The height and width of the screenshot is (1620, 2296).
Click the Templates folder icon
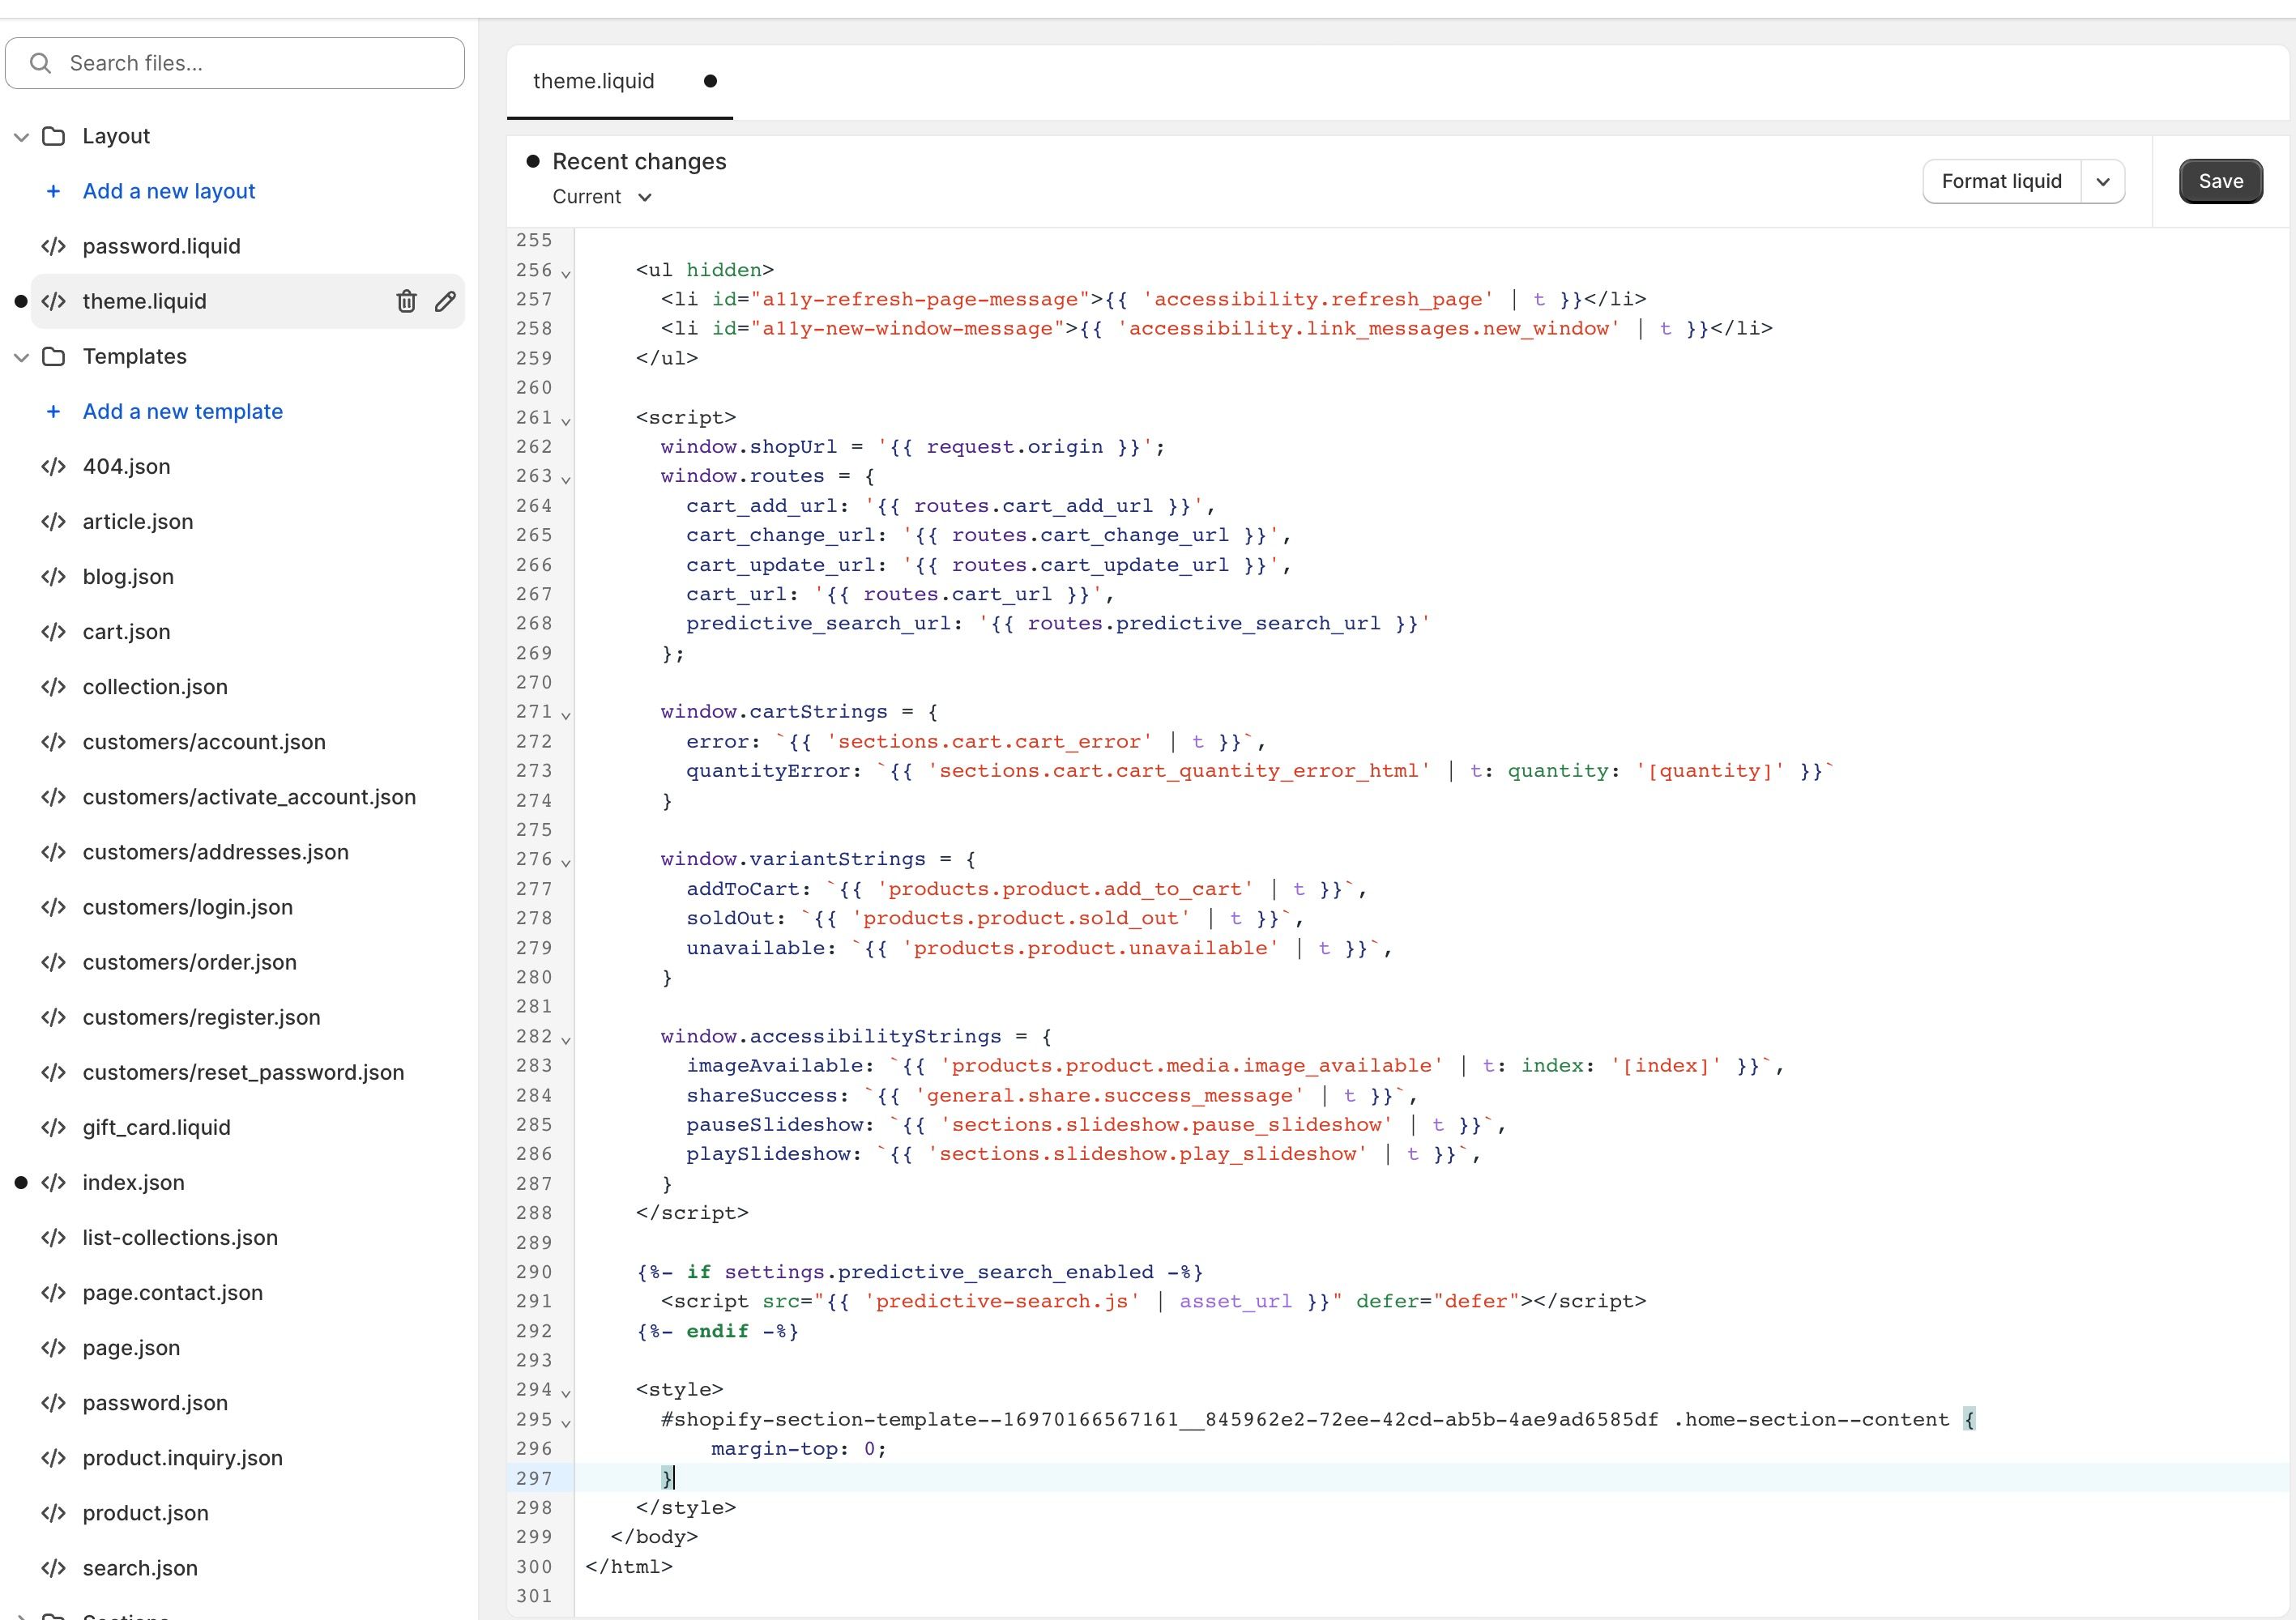54,356
